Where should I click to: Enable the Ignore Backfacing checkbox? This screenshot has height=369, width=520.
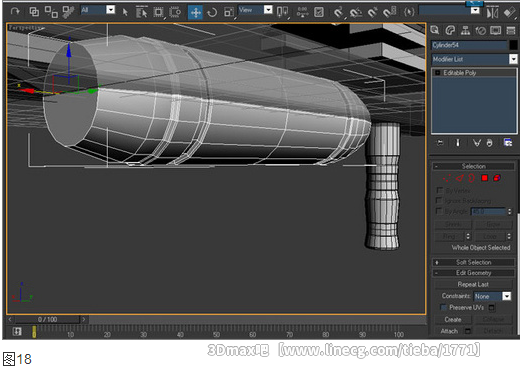point(439,200)
